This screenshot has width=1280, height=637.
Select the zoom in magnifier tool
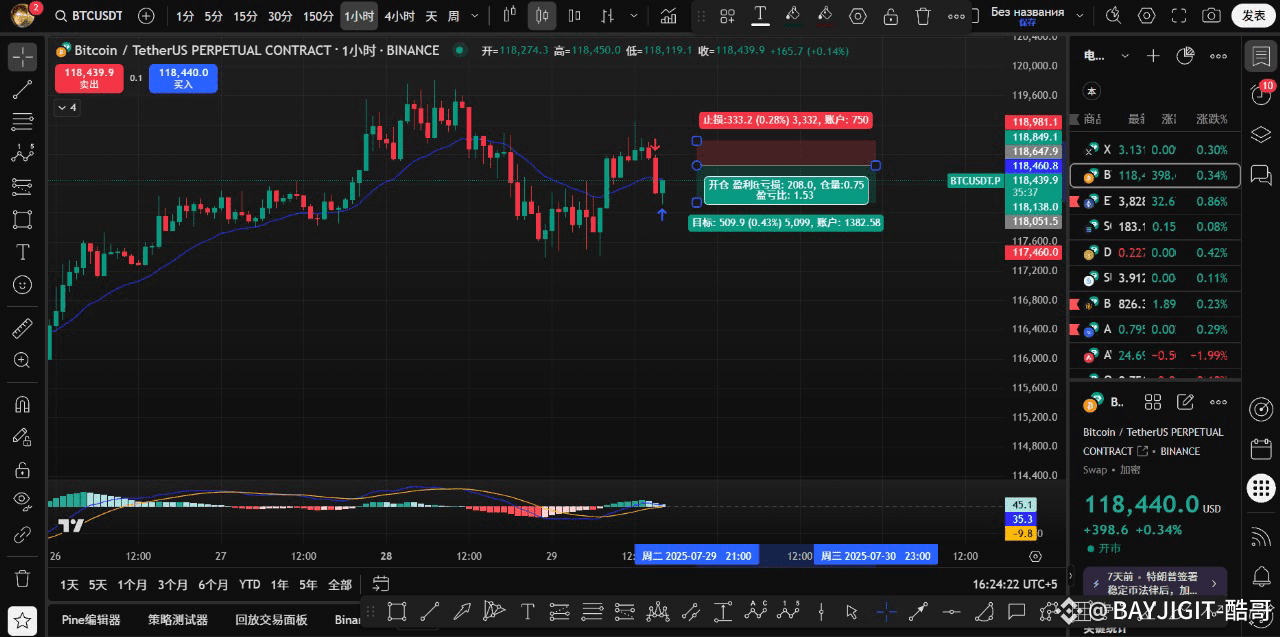22,360
